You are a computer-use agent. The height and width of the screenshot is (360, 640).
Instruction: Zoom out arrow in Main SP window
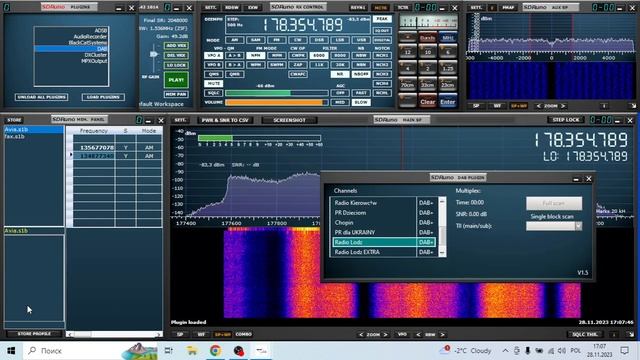361,335
